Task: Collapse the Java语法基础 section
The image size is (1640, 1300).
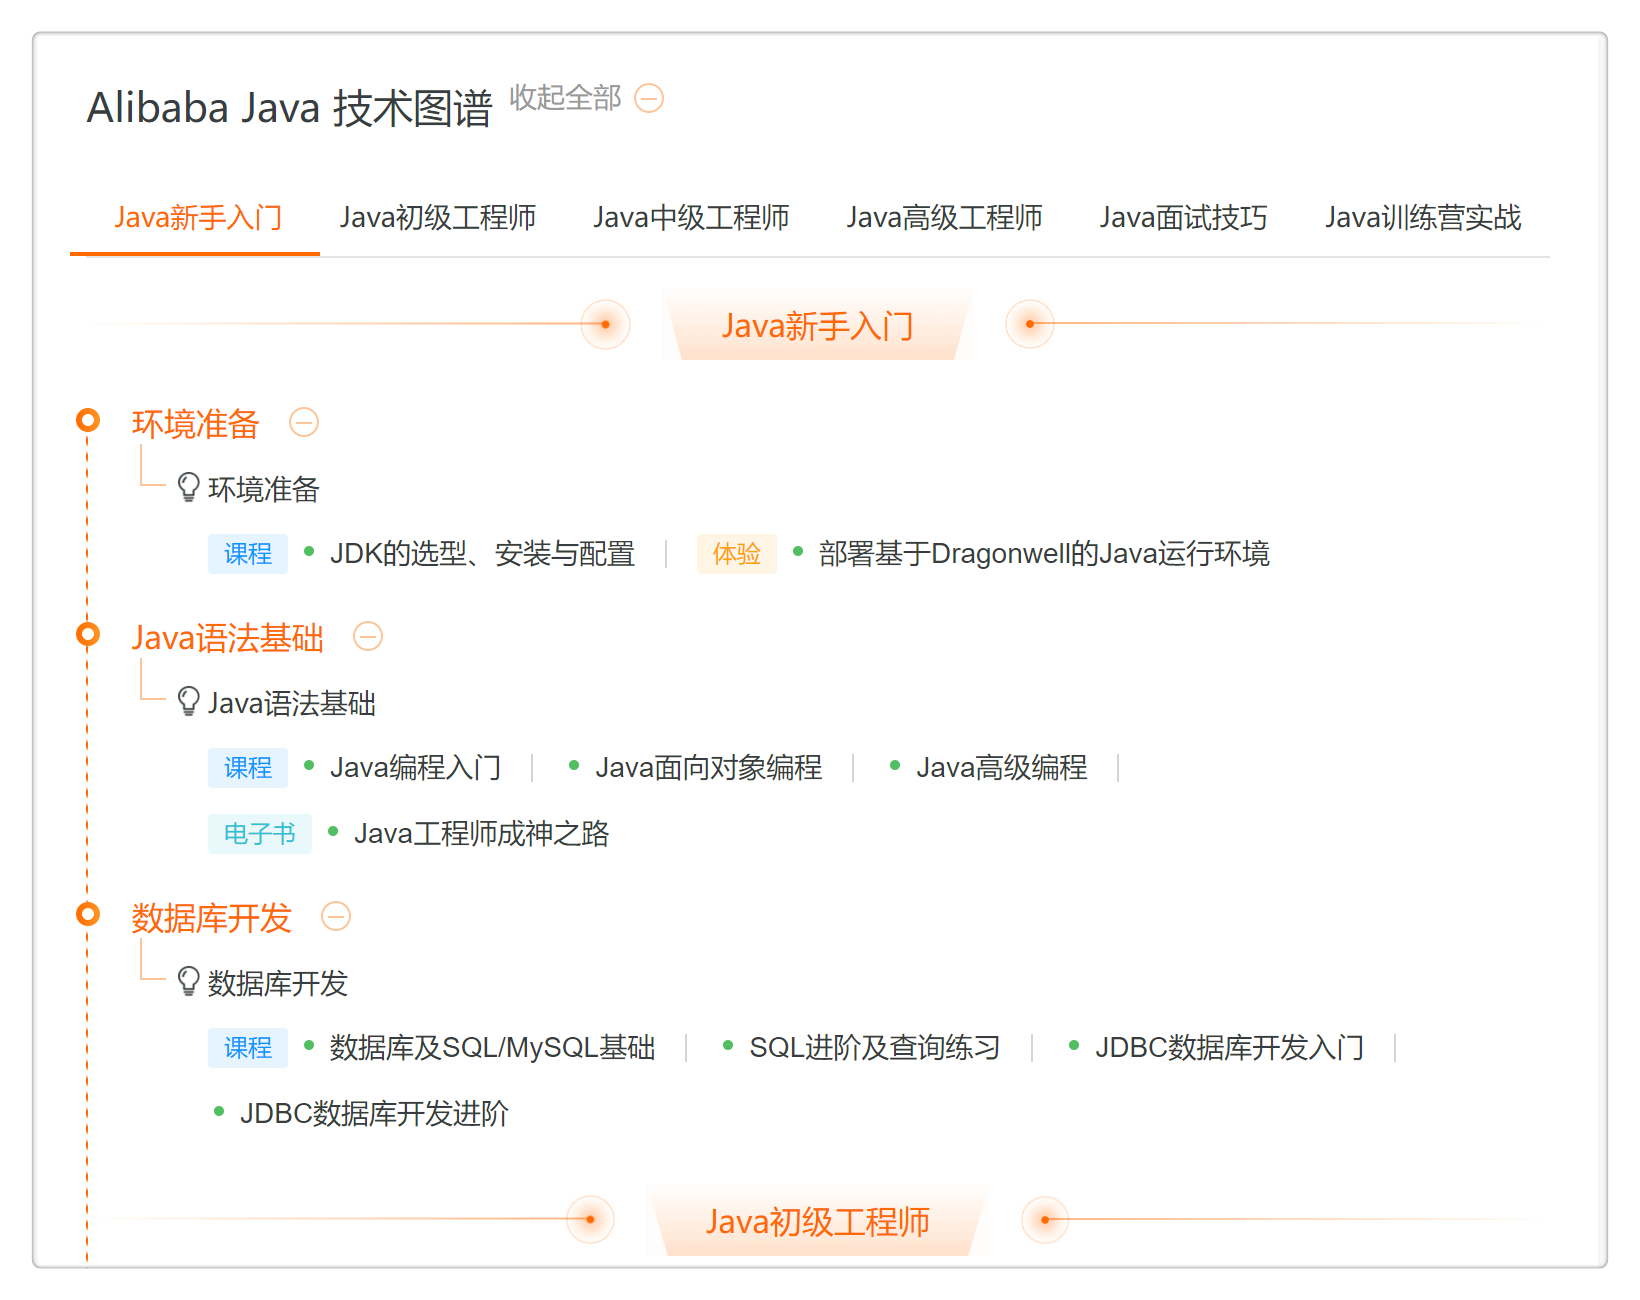Action: 368,636
